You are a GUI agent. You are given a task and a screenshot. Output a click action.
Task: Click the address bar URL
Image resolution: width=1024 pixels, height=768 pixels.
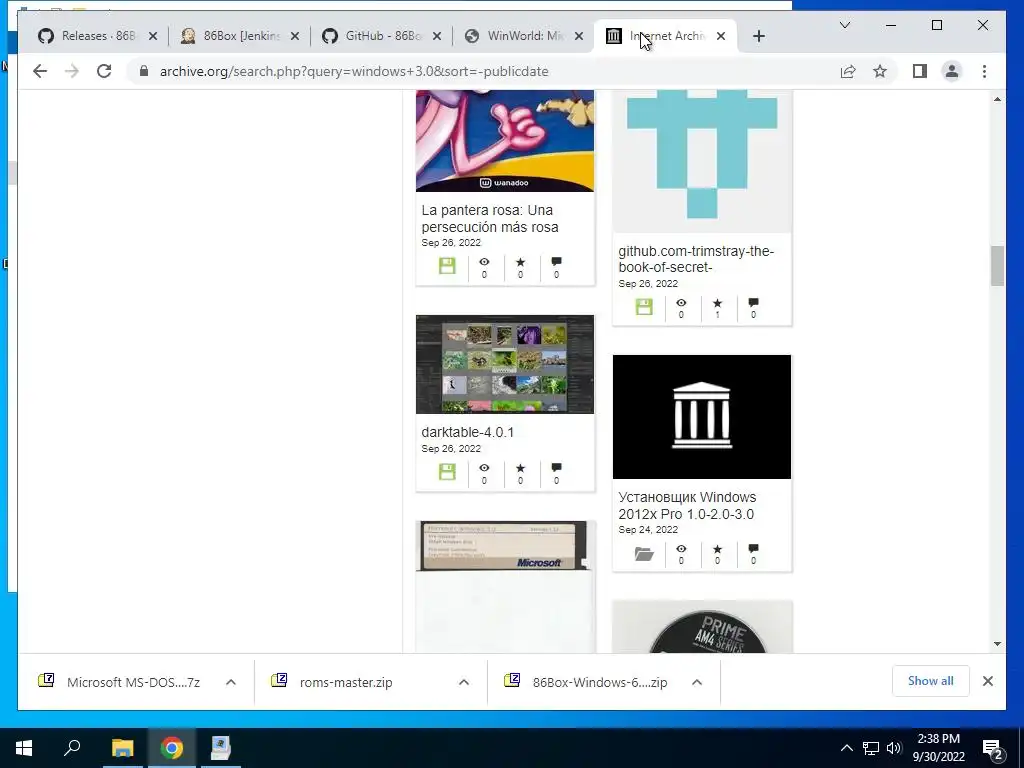[354, 71]
